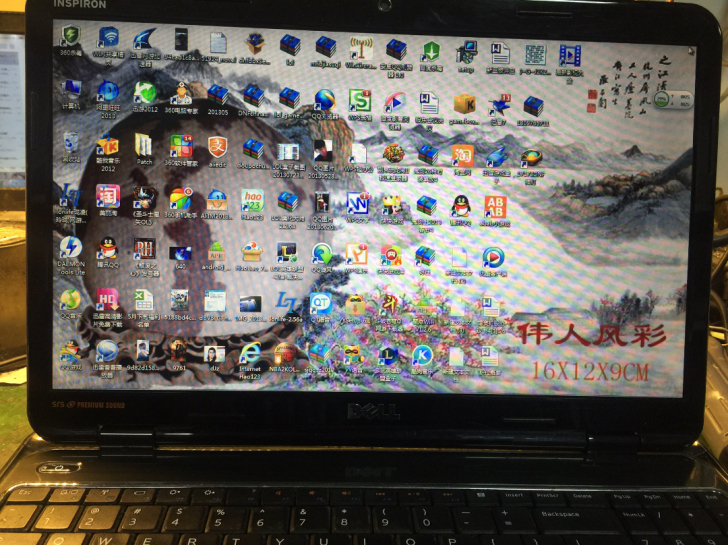Open the film-strip video player icon

tap(570, 56)
